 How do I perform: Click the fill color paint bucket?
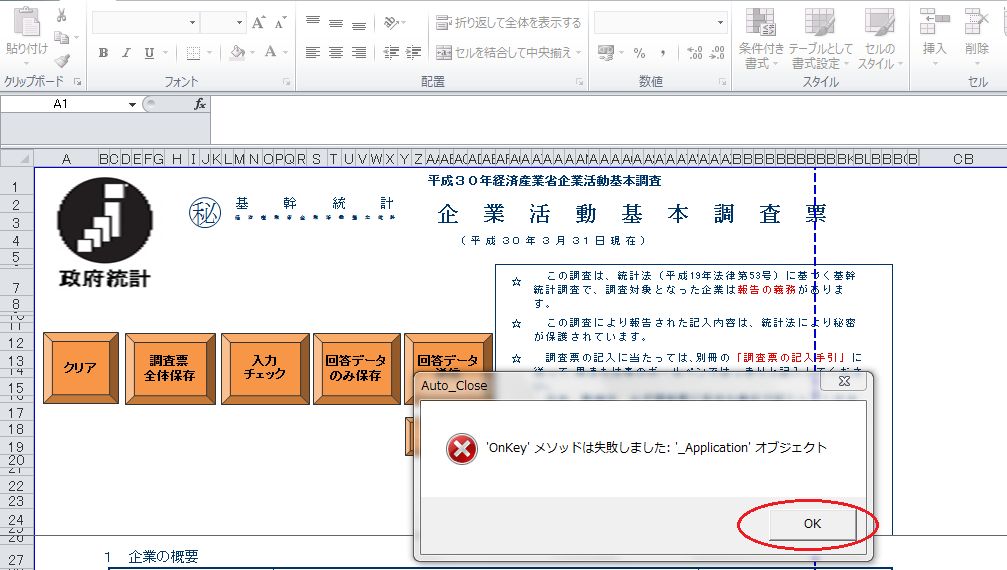tap(236, 53)
